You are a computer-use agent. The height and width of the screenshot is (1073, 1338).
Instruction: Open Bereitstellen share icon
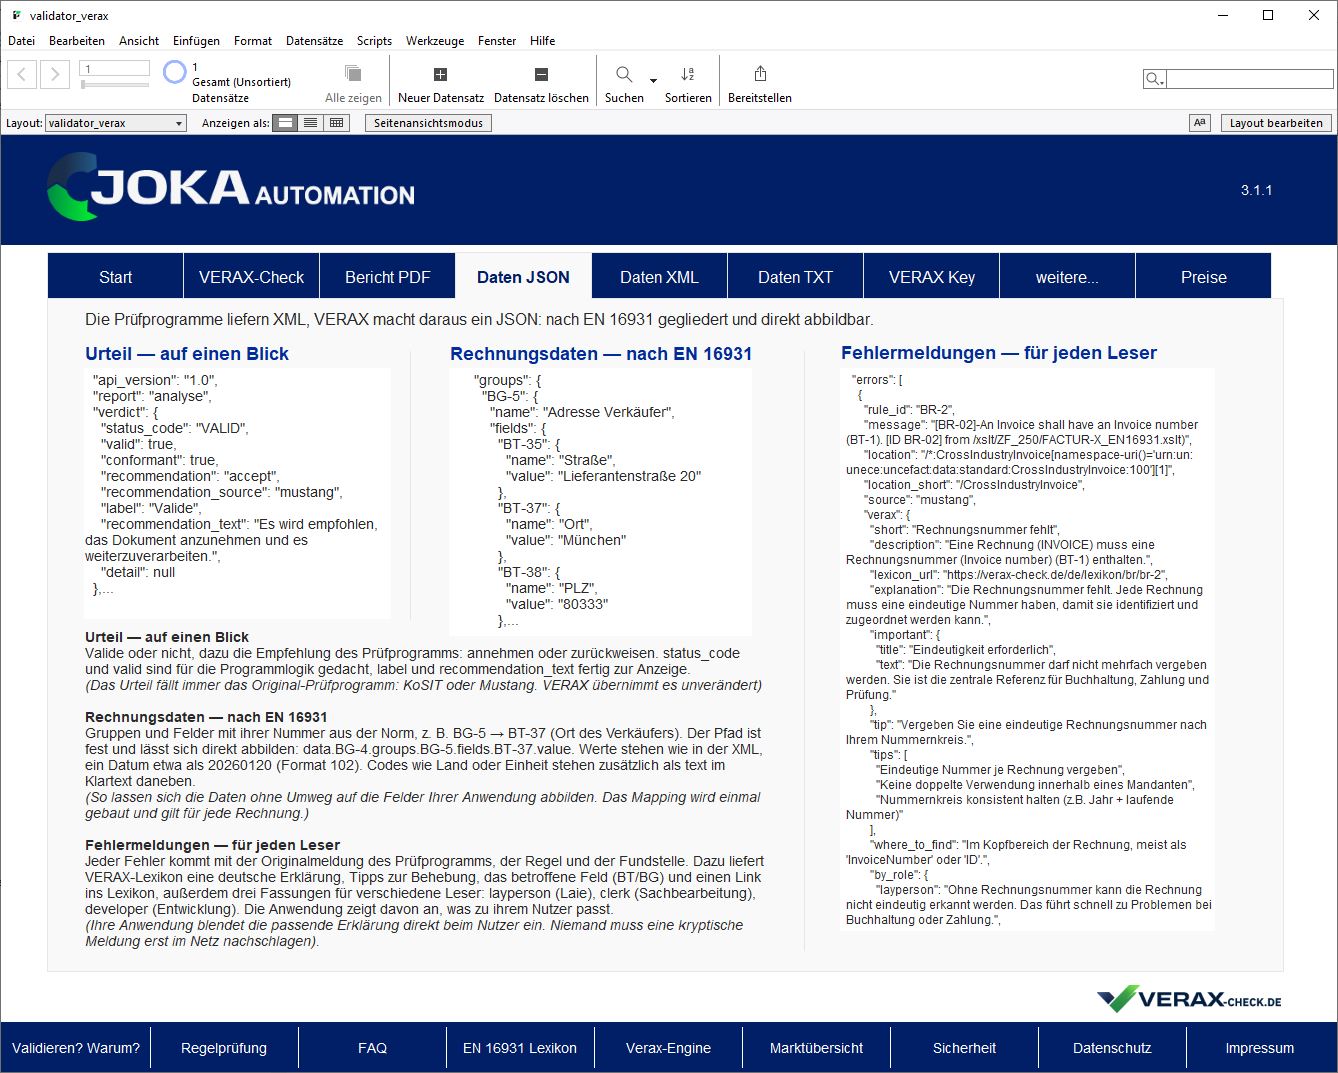pyautogui.click(x=760, y=74)
